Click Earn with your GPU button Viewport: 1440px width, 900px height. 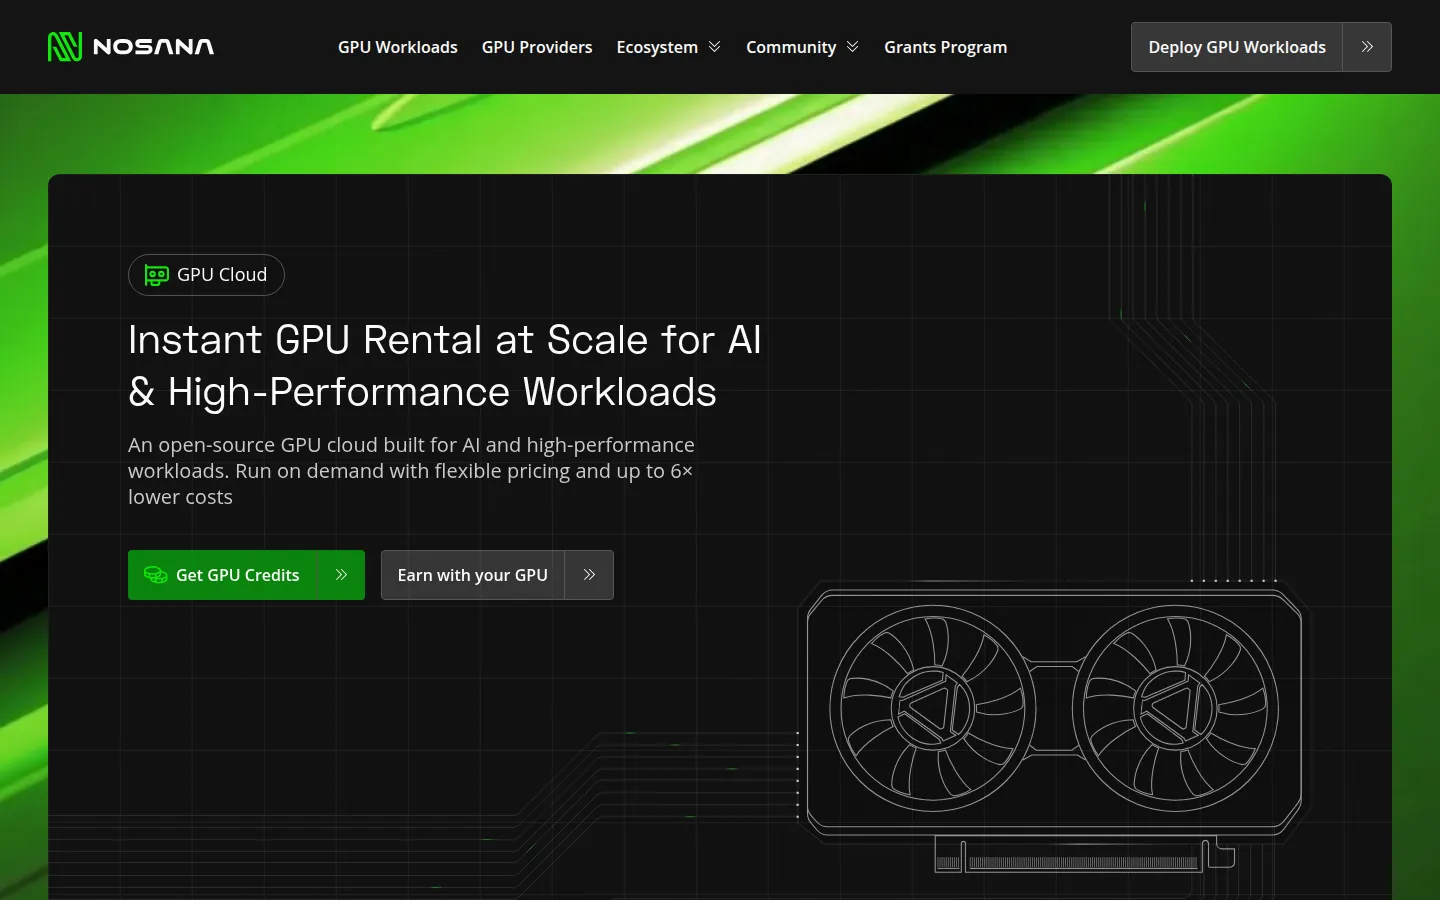click(497, 575)
